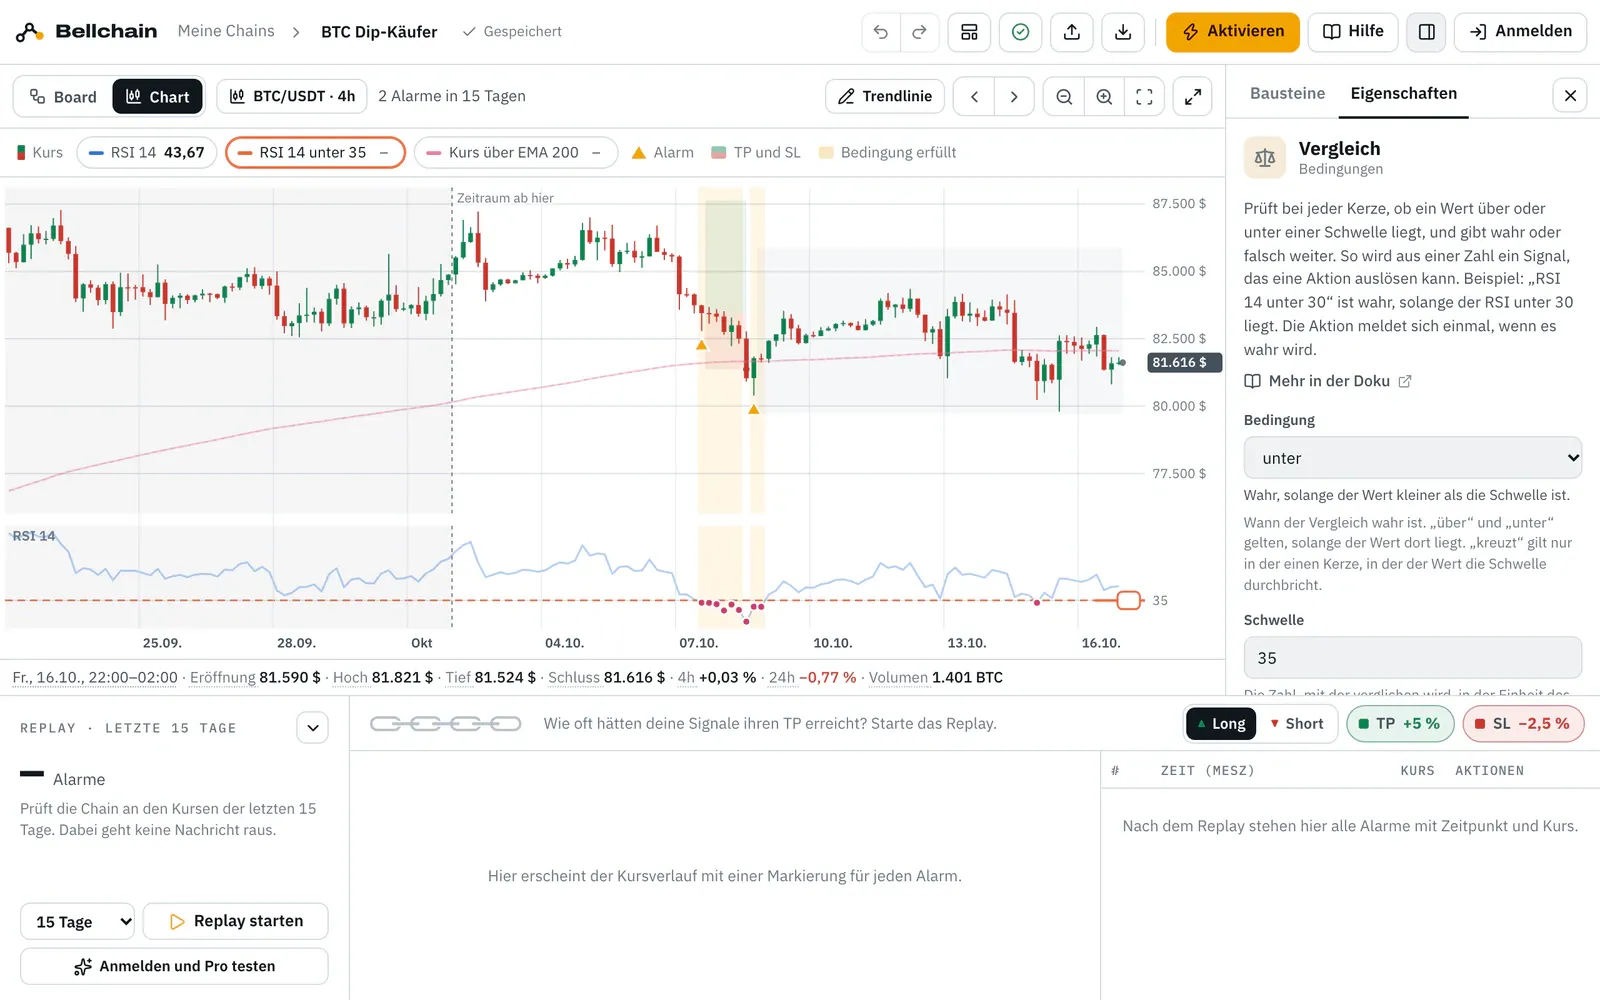The width and height of the screenshot is (1600, 1000).
Task: Activate the chain with Aktivieren
Action: point(1233,32)
